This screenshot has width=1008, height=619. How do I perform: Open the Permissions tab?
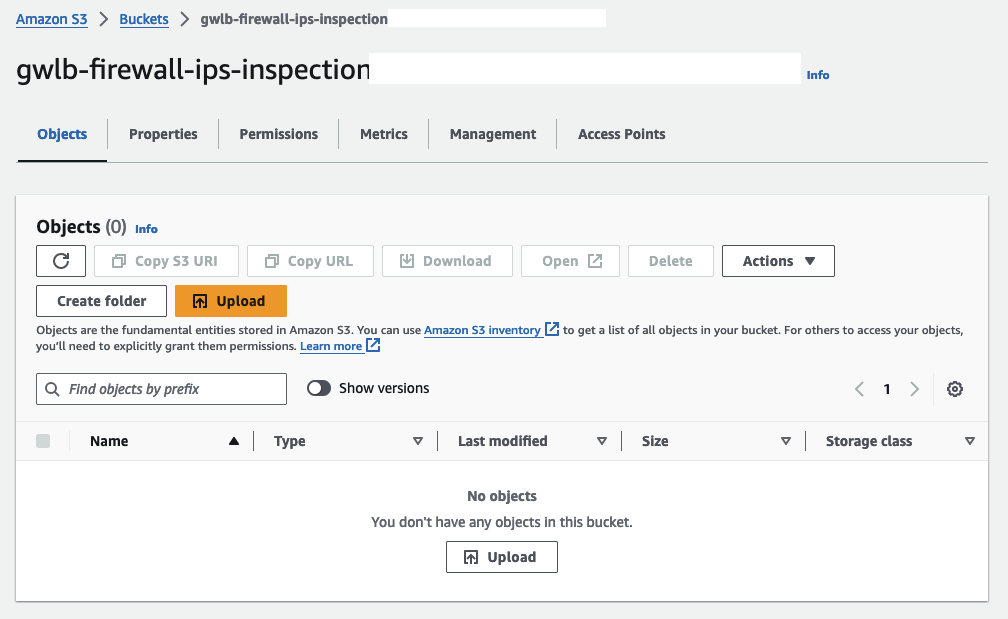[x=278, y=134]
